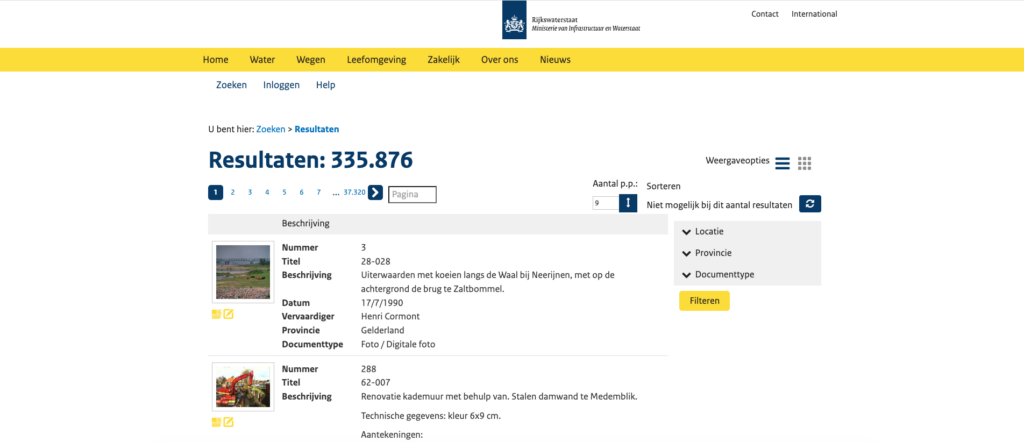Click text Technische gegevens: kleur 6x9 cm.

point(431,416)
